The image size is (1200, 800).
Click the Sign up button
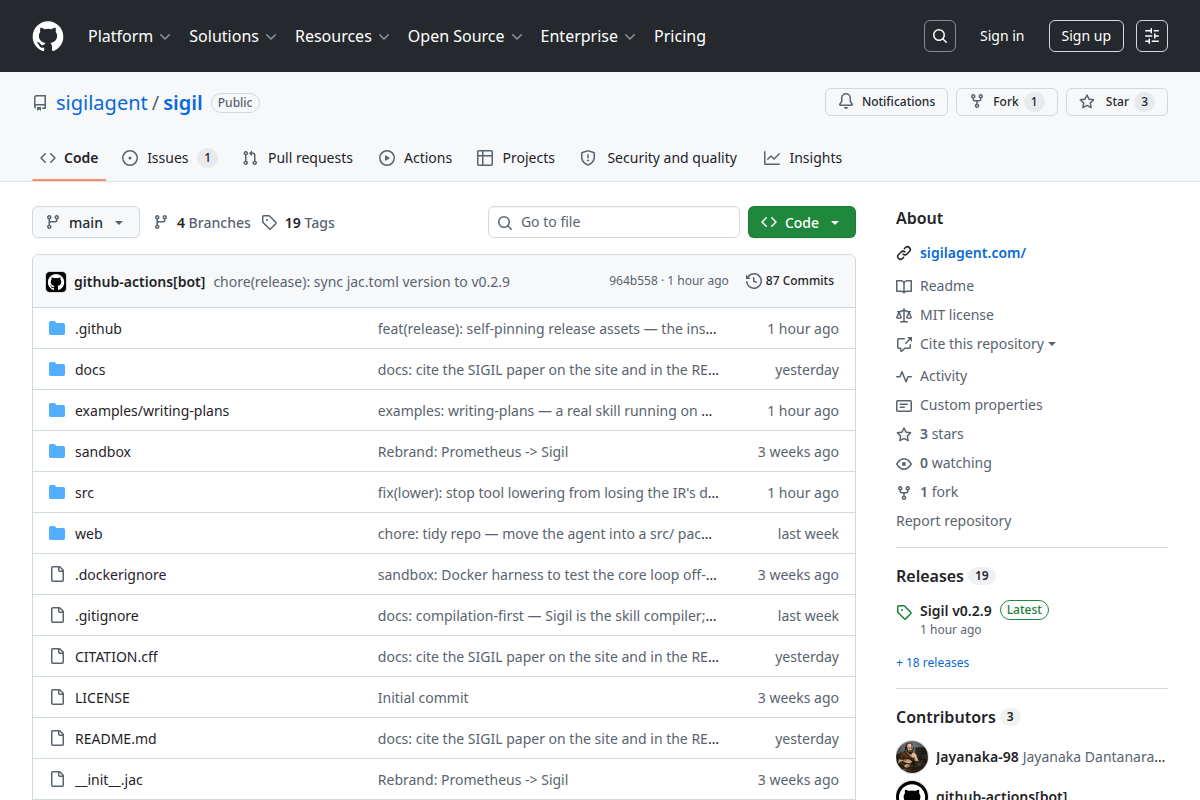point(1086,36)
